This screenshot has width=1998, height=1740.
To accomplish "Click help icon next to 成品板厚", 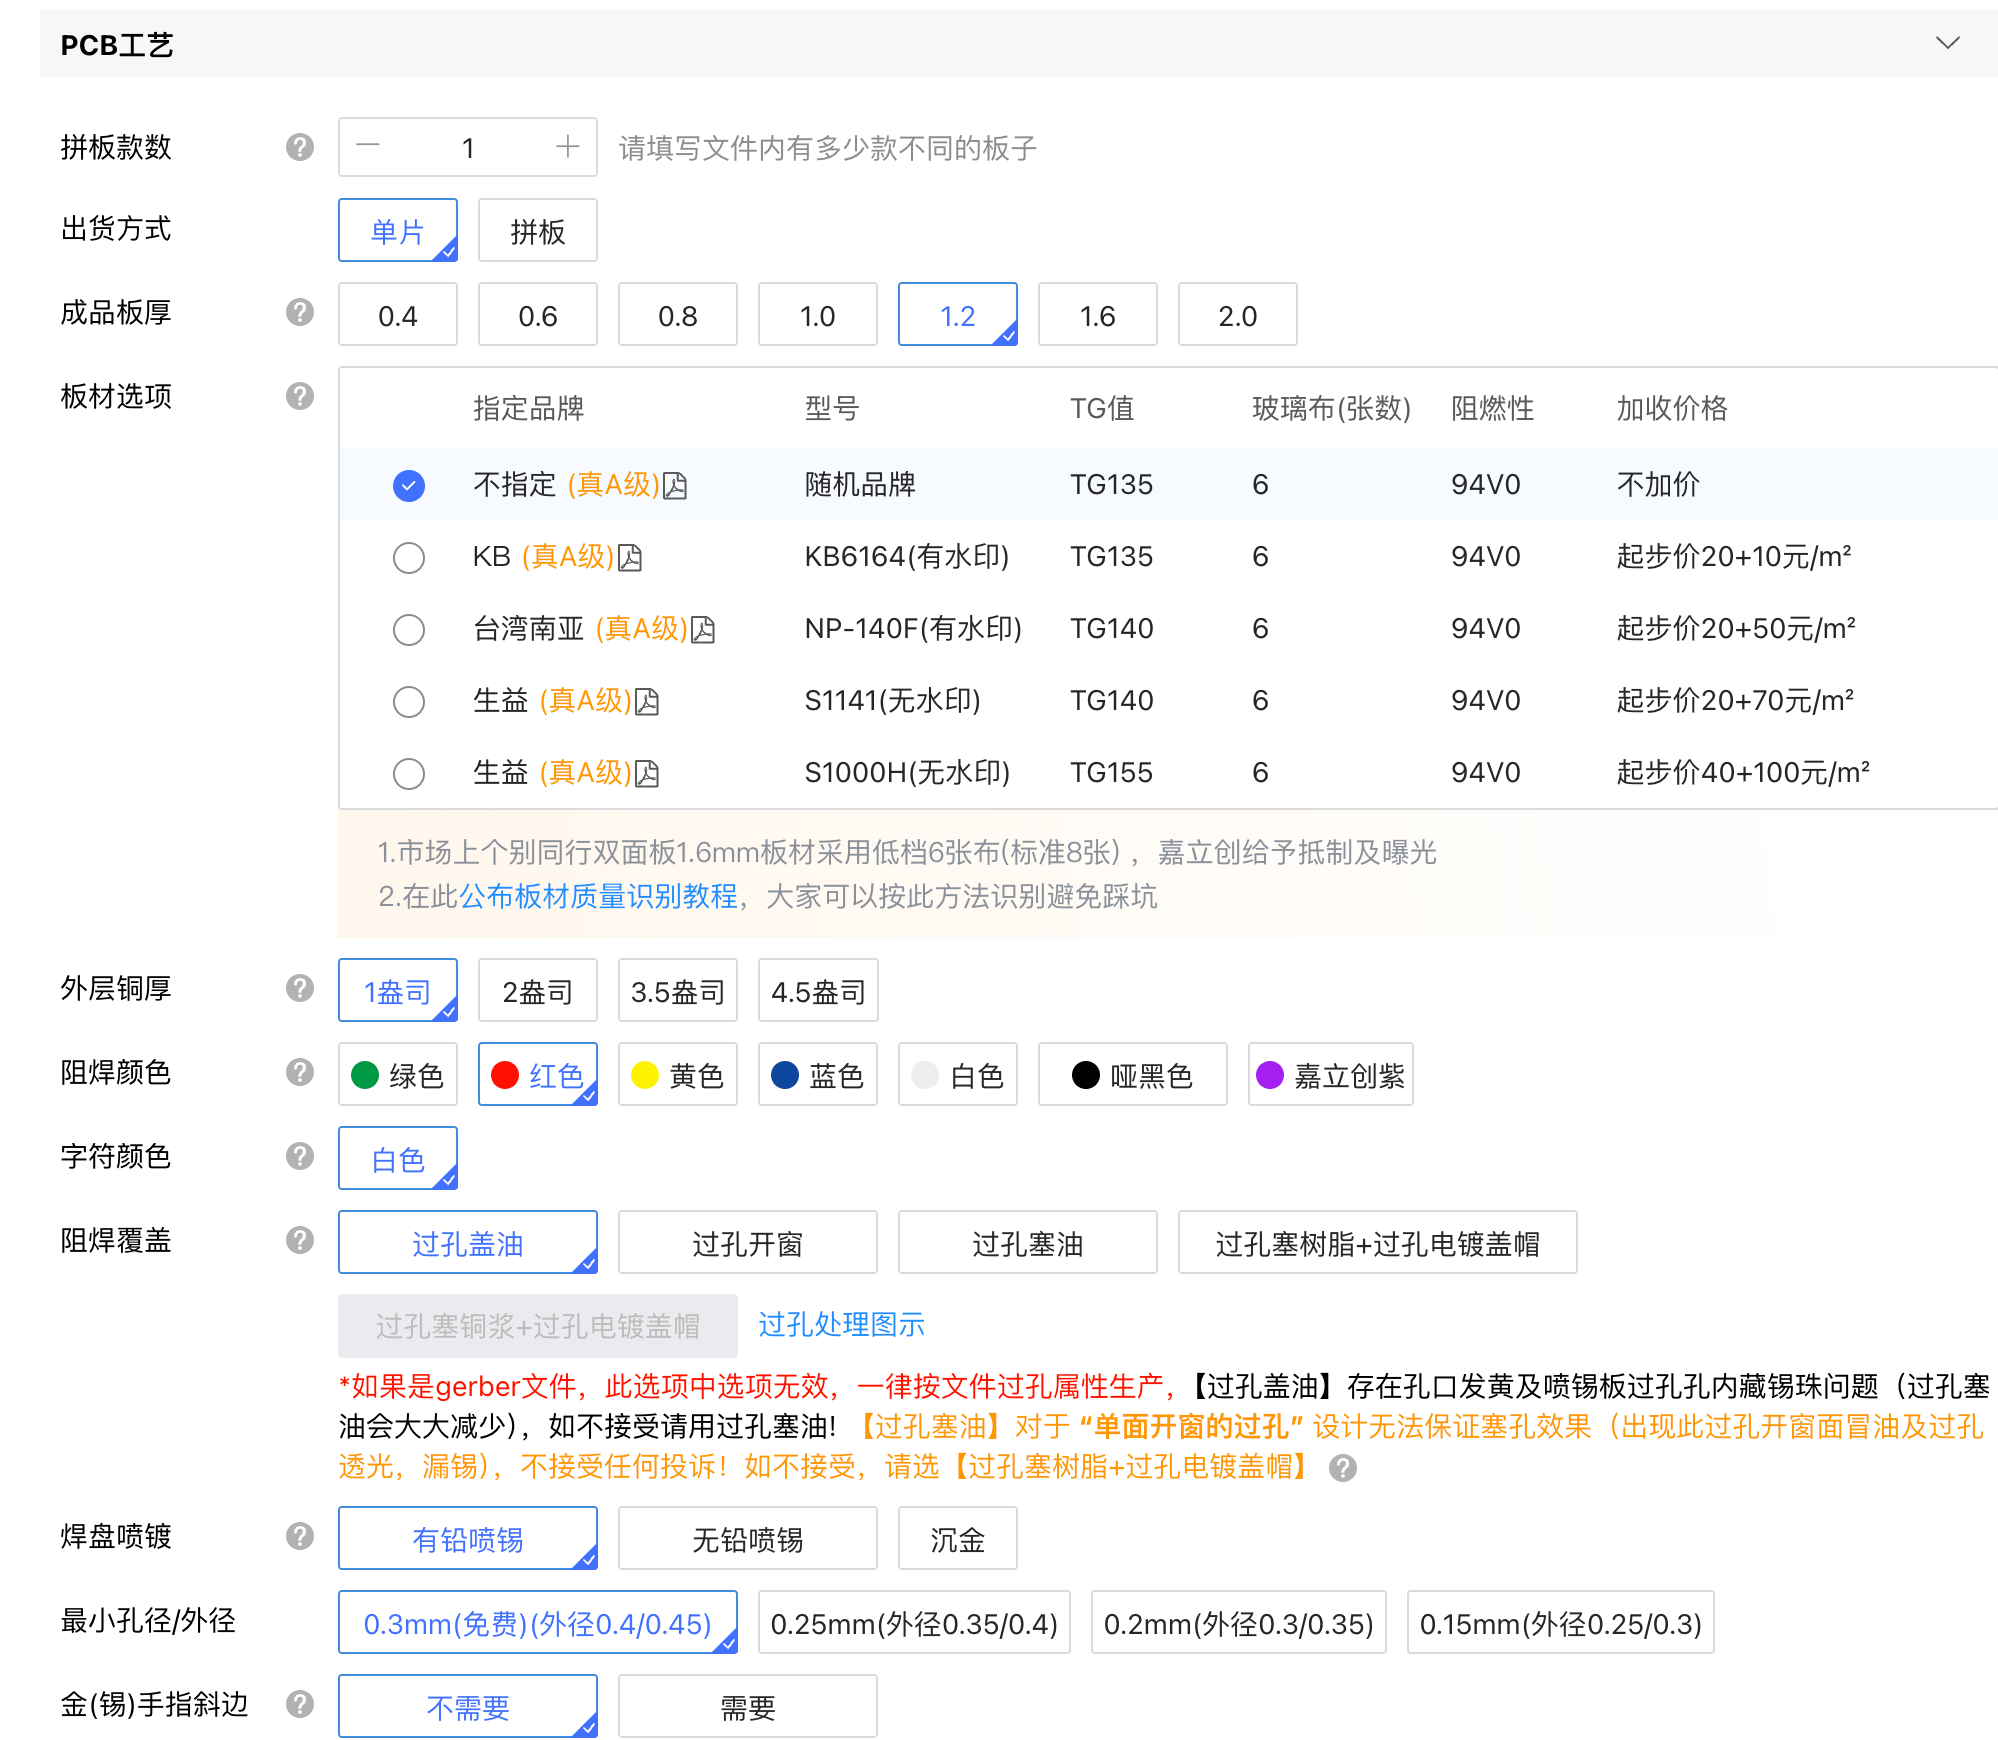I will 299,312.
